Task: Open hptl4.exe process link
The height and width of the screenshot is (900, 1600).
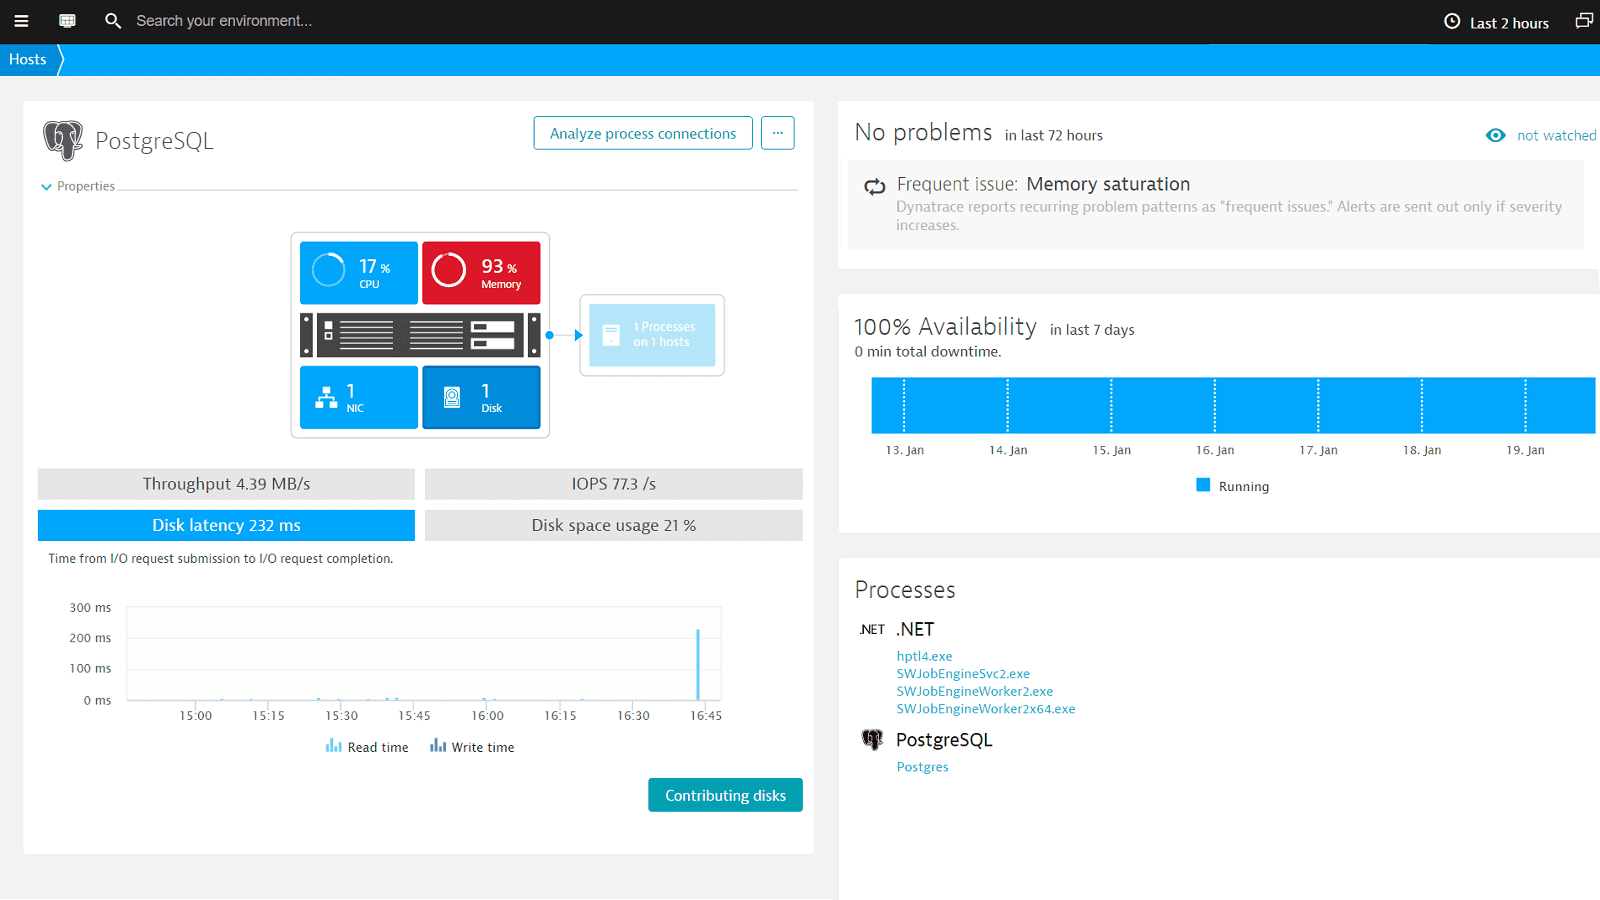Action: pyautogui.click(x=924, y=656)
